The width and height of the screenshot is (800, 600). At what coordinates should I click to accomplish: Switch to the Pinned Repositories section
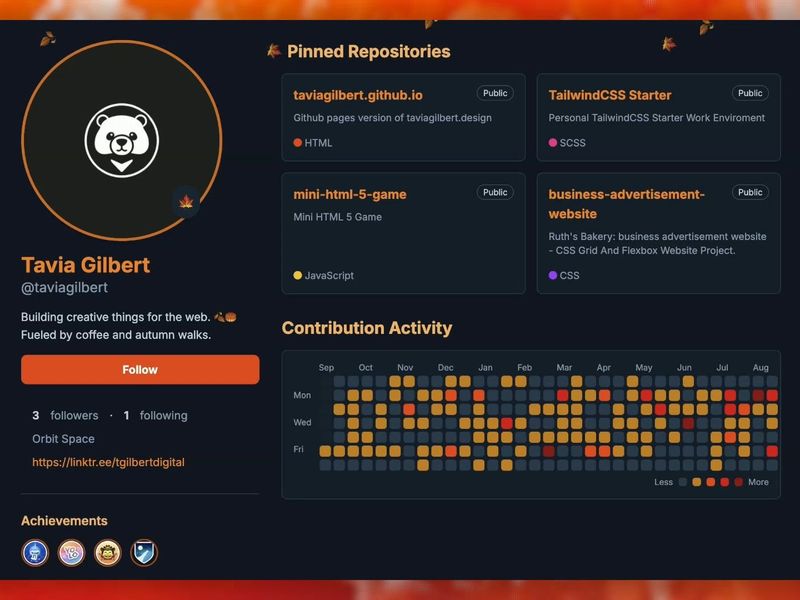click(368, 51)
